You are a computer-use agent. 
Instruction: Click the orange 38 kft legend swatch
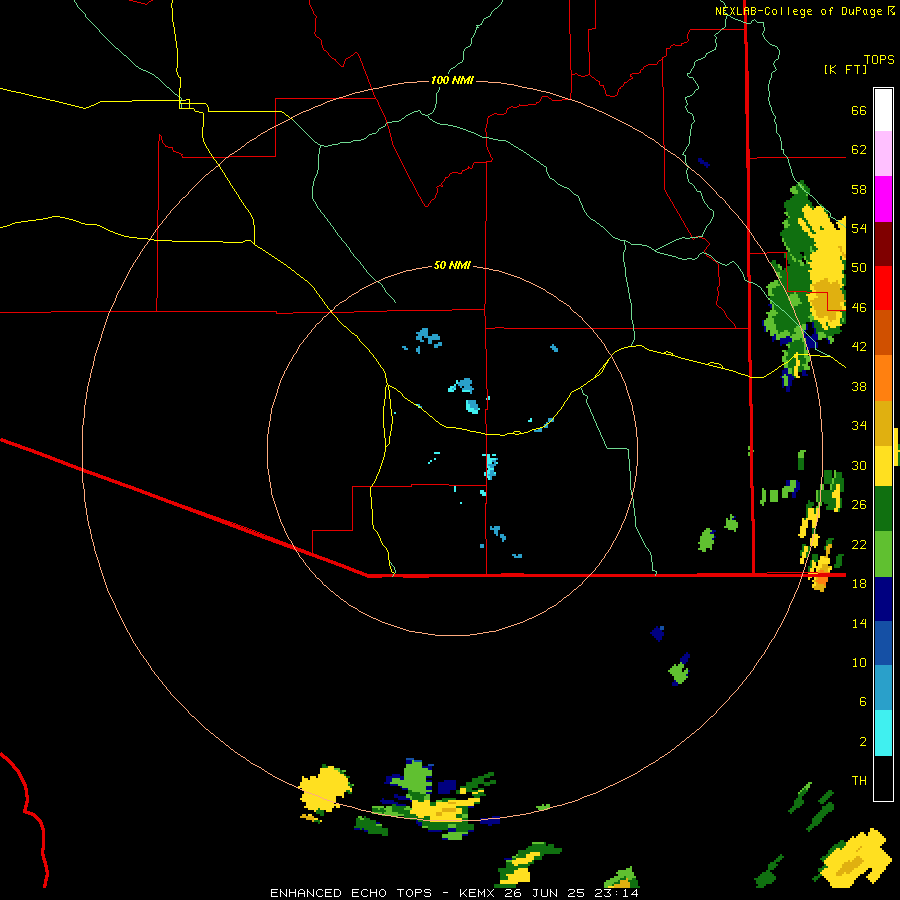[x=883, y=378]
